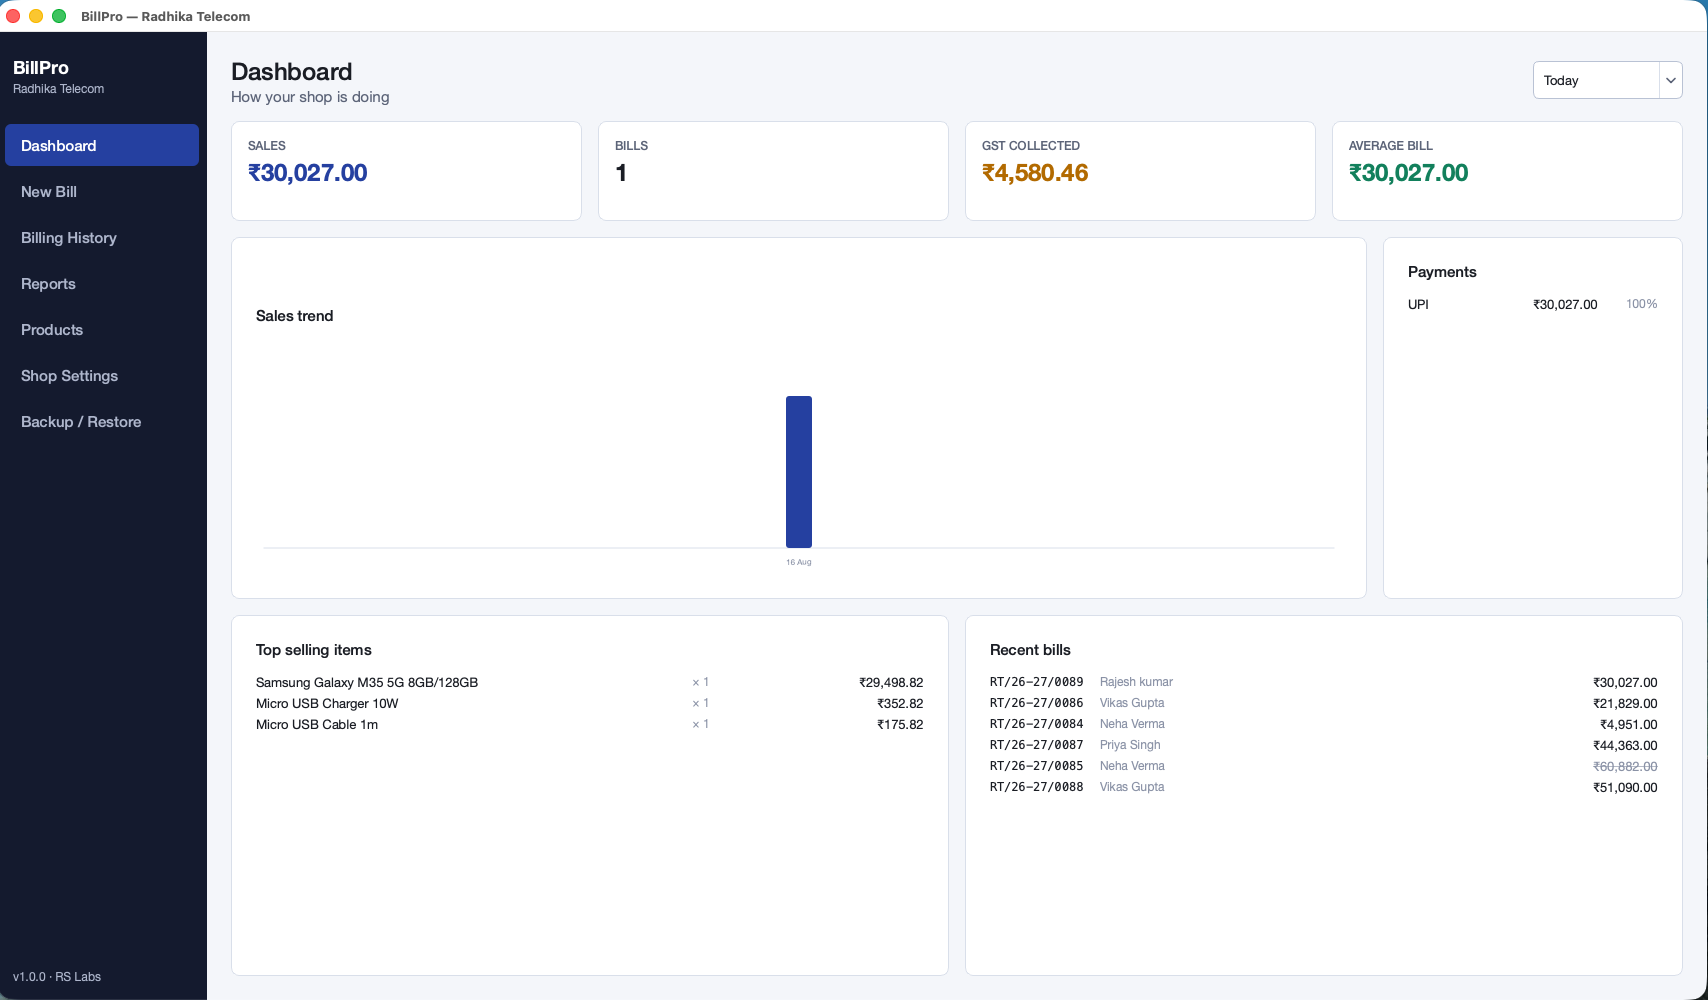The width and height of the screenshot is (1708, 1000).
Task: Open the Today period dropdown
Action: pyautogui.click(x=1607, y=80)
